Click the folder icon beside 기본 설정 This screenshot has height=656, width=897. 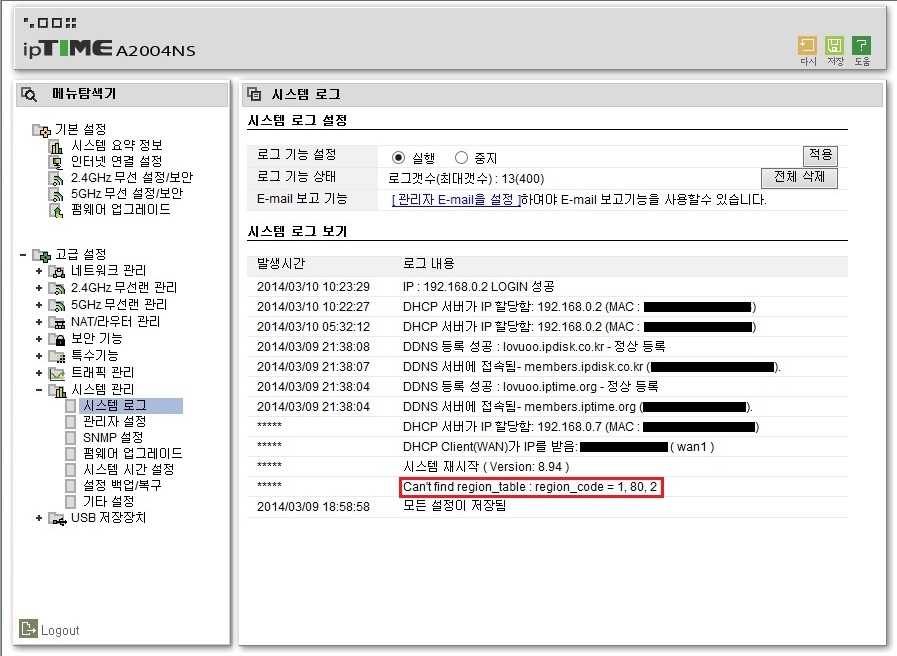tap(42, 130)
